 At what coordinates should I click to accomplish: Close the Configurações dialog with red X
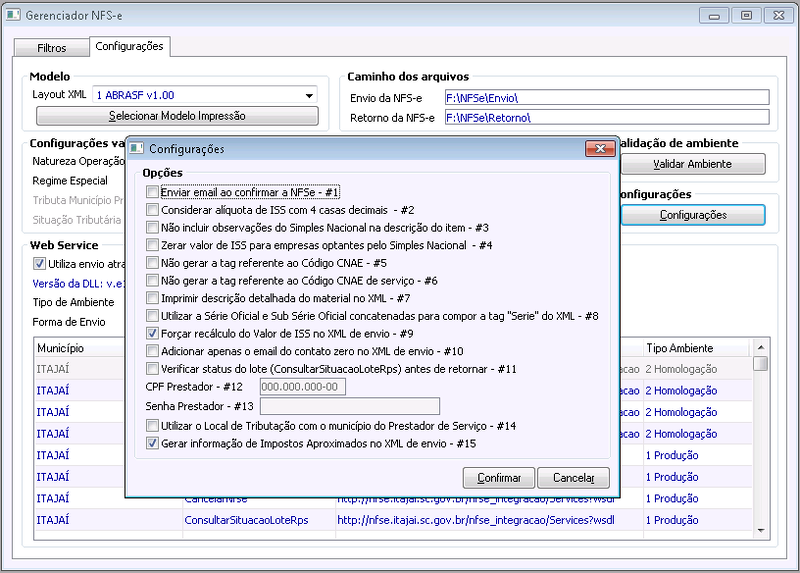click(600, 148)
